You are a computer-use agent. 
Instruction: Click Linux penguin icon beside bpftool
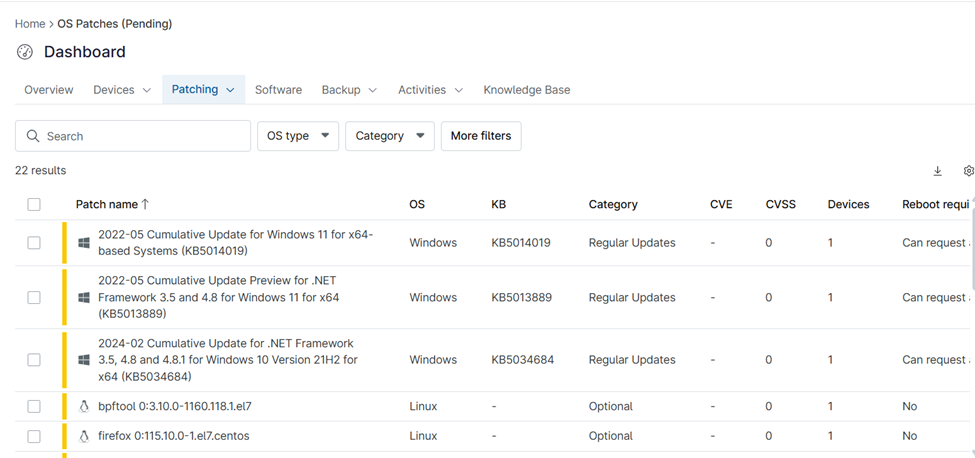pos(84,406)
